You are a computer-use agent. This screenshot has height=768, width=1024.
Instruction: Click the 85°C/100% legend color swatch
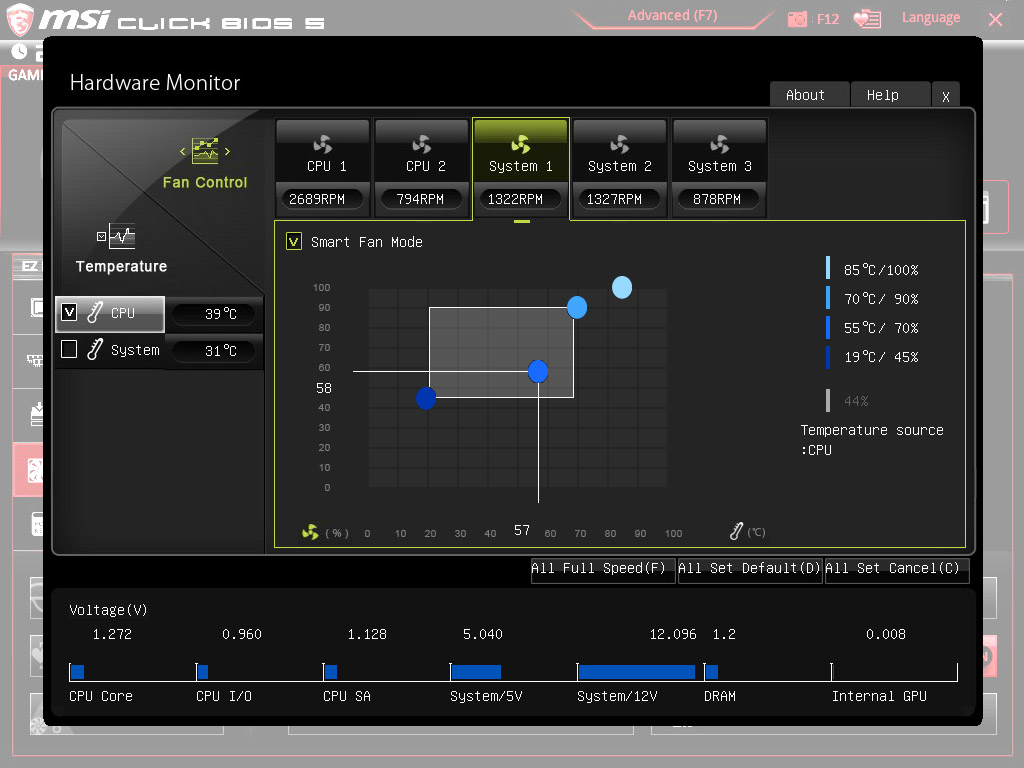[x=828, y=268]
